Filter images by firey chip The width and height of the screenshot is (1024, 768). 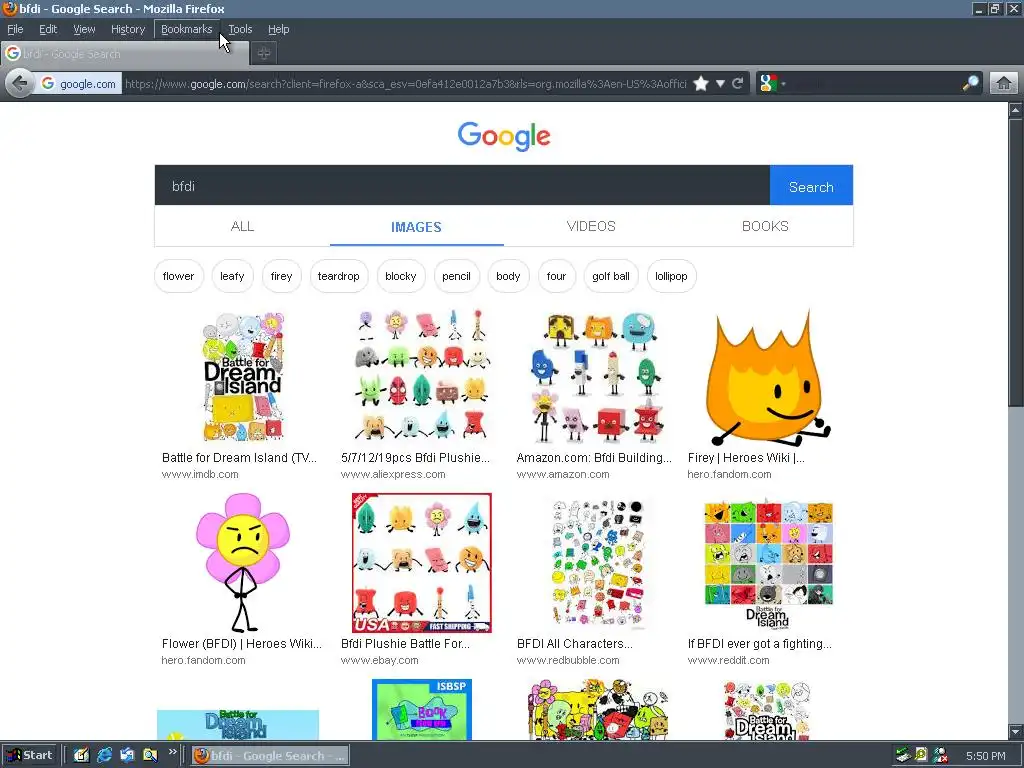click(x=281, y=276)
